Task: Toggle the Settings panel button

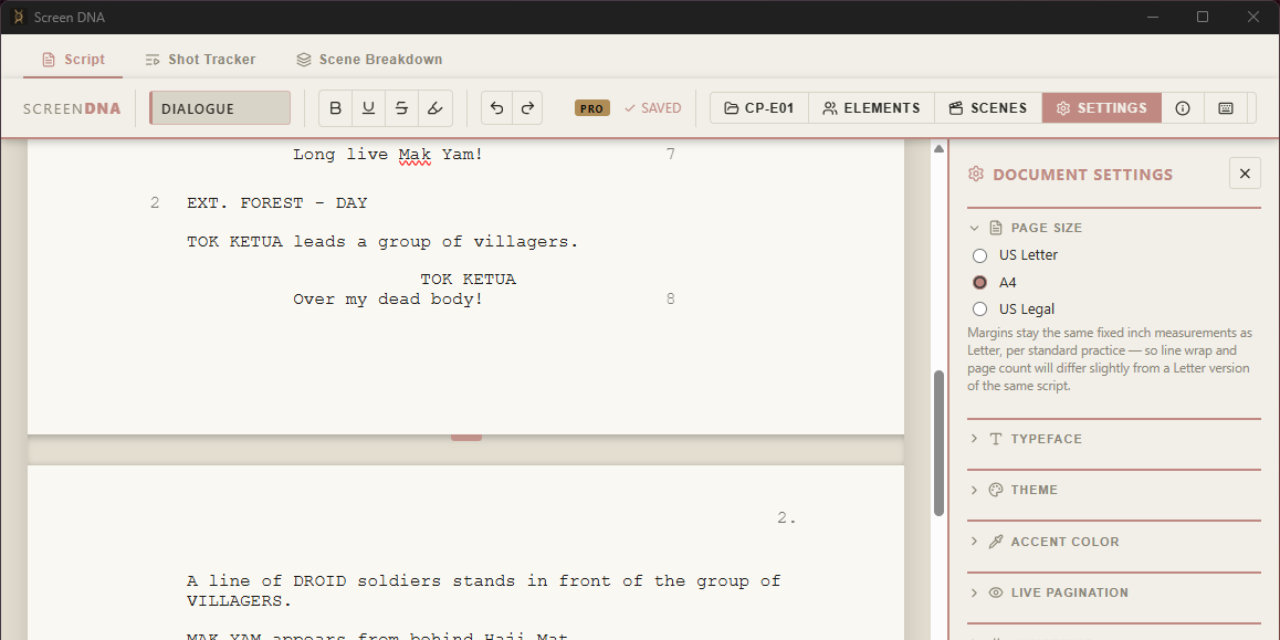Action: (1102, 108)
